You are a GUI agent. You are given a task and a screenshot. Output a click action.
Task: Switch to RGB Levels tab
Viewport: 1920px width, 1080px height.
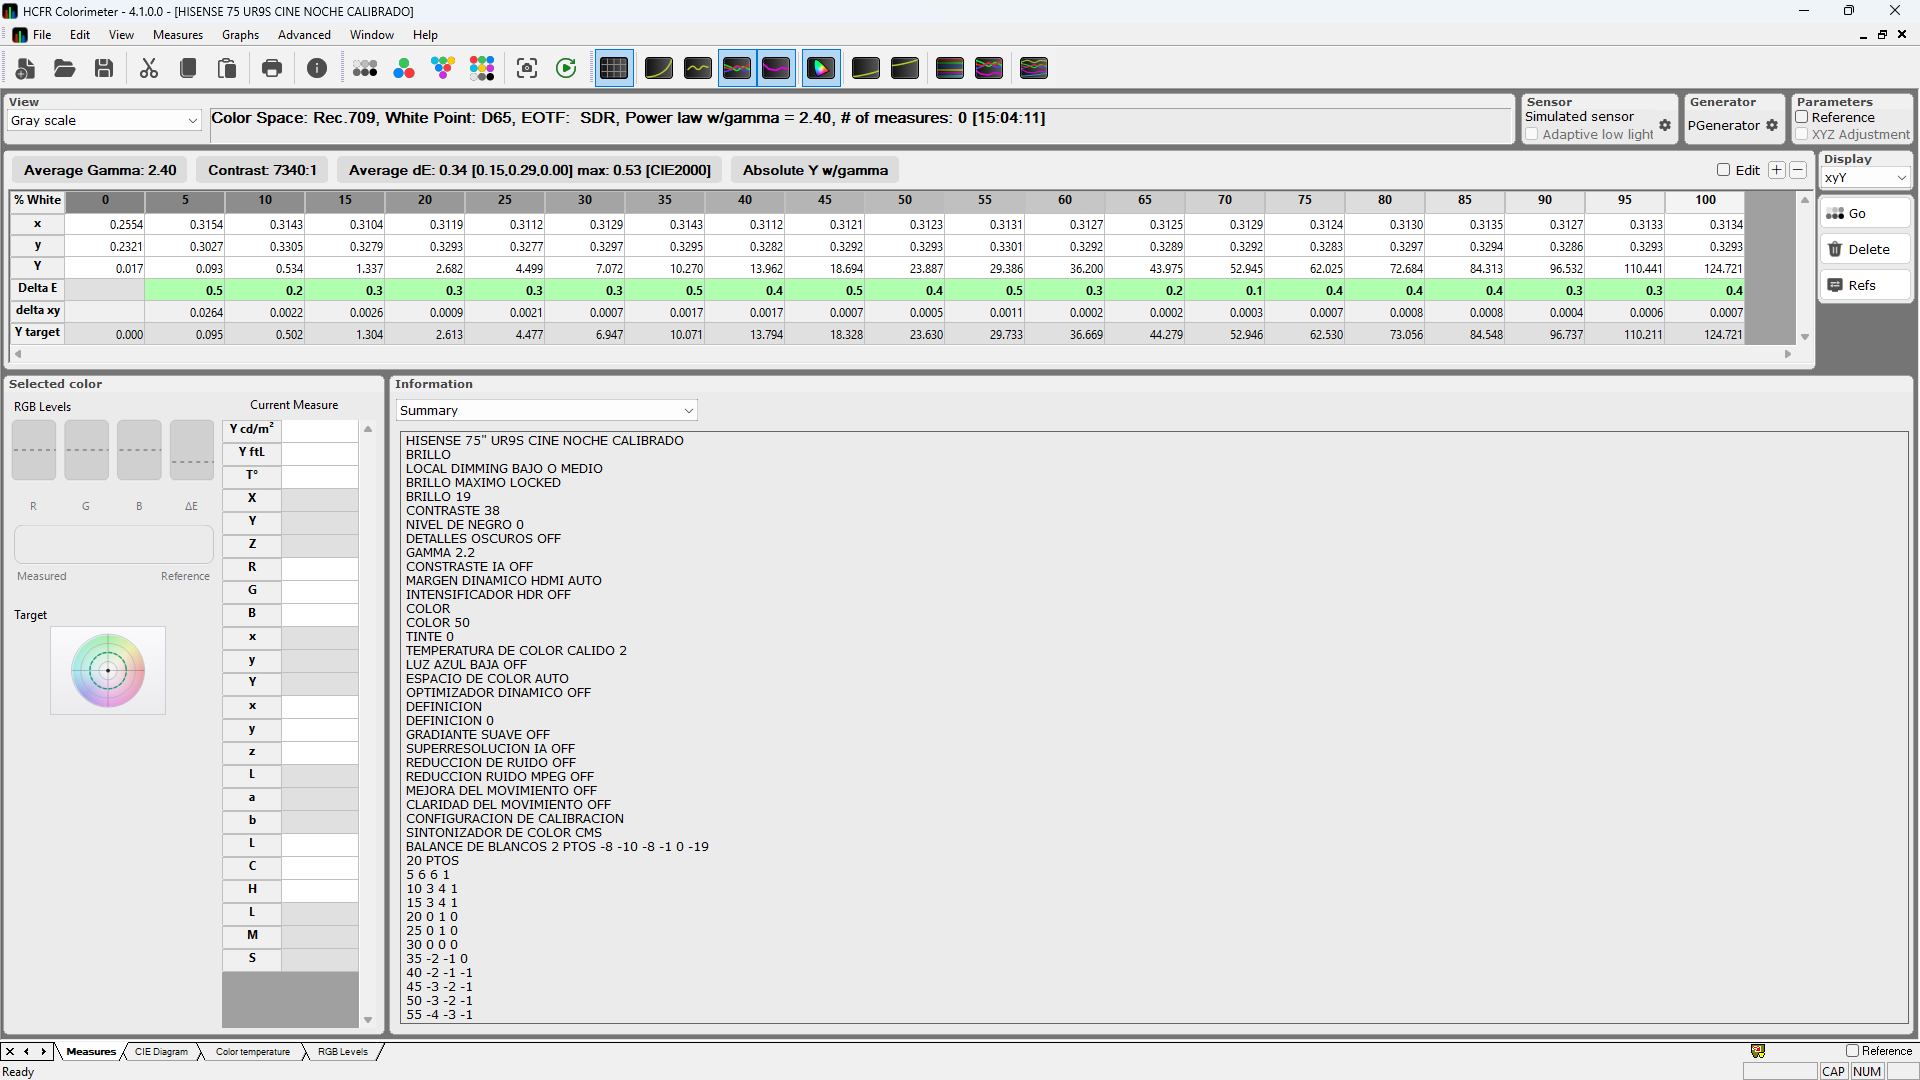343,1051
